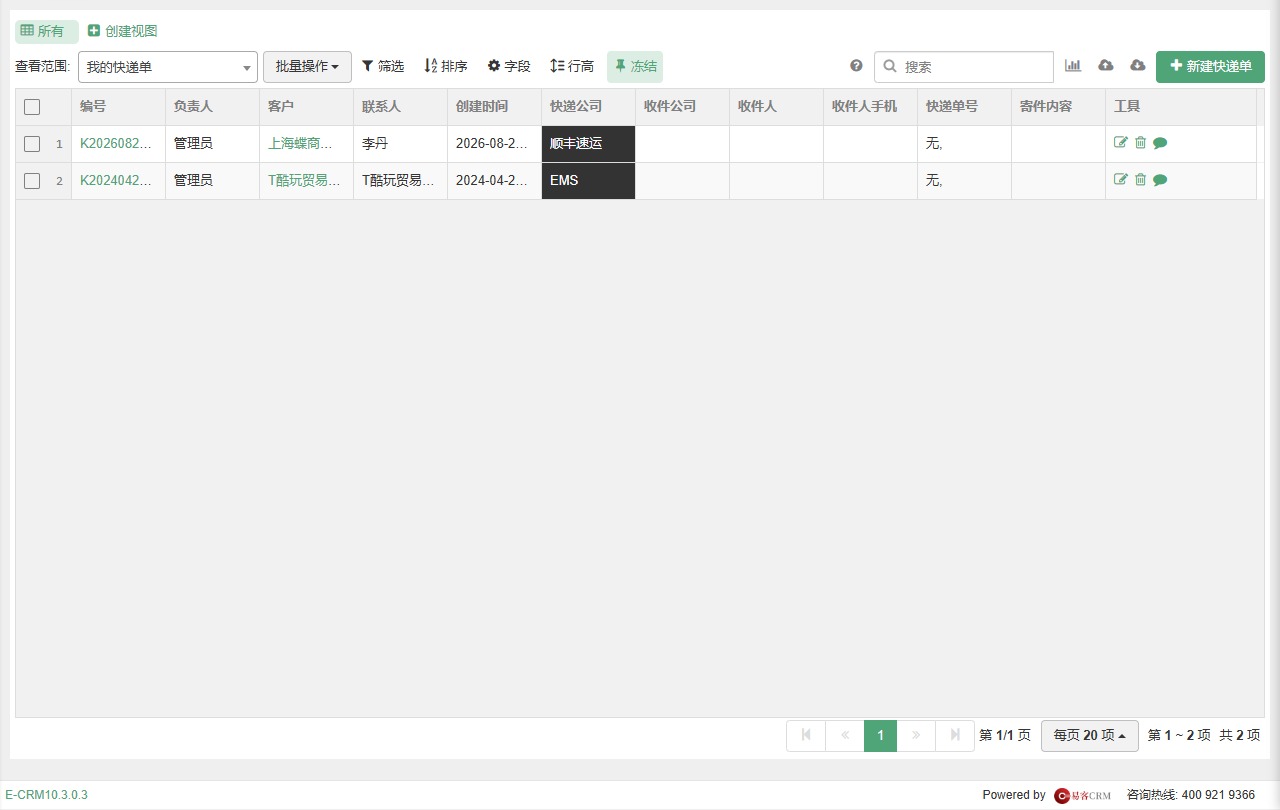Image resolution: width=1280 pixels, height=810 pixels.
Task: Open the chart statistics icon
Action: [x=1073, y=66]
